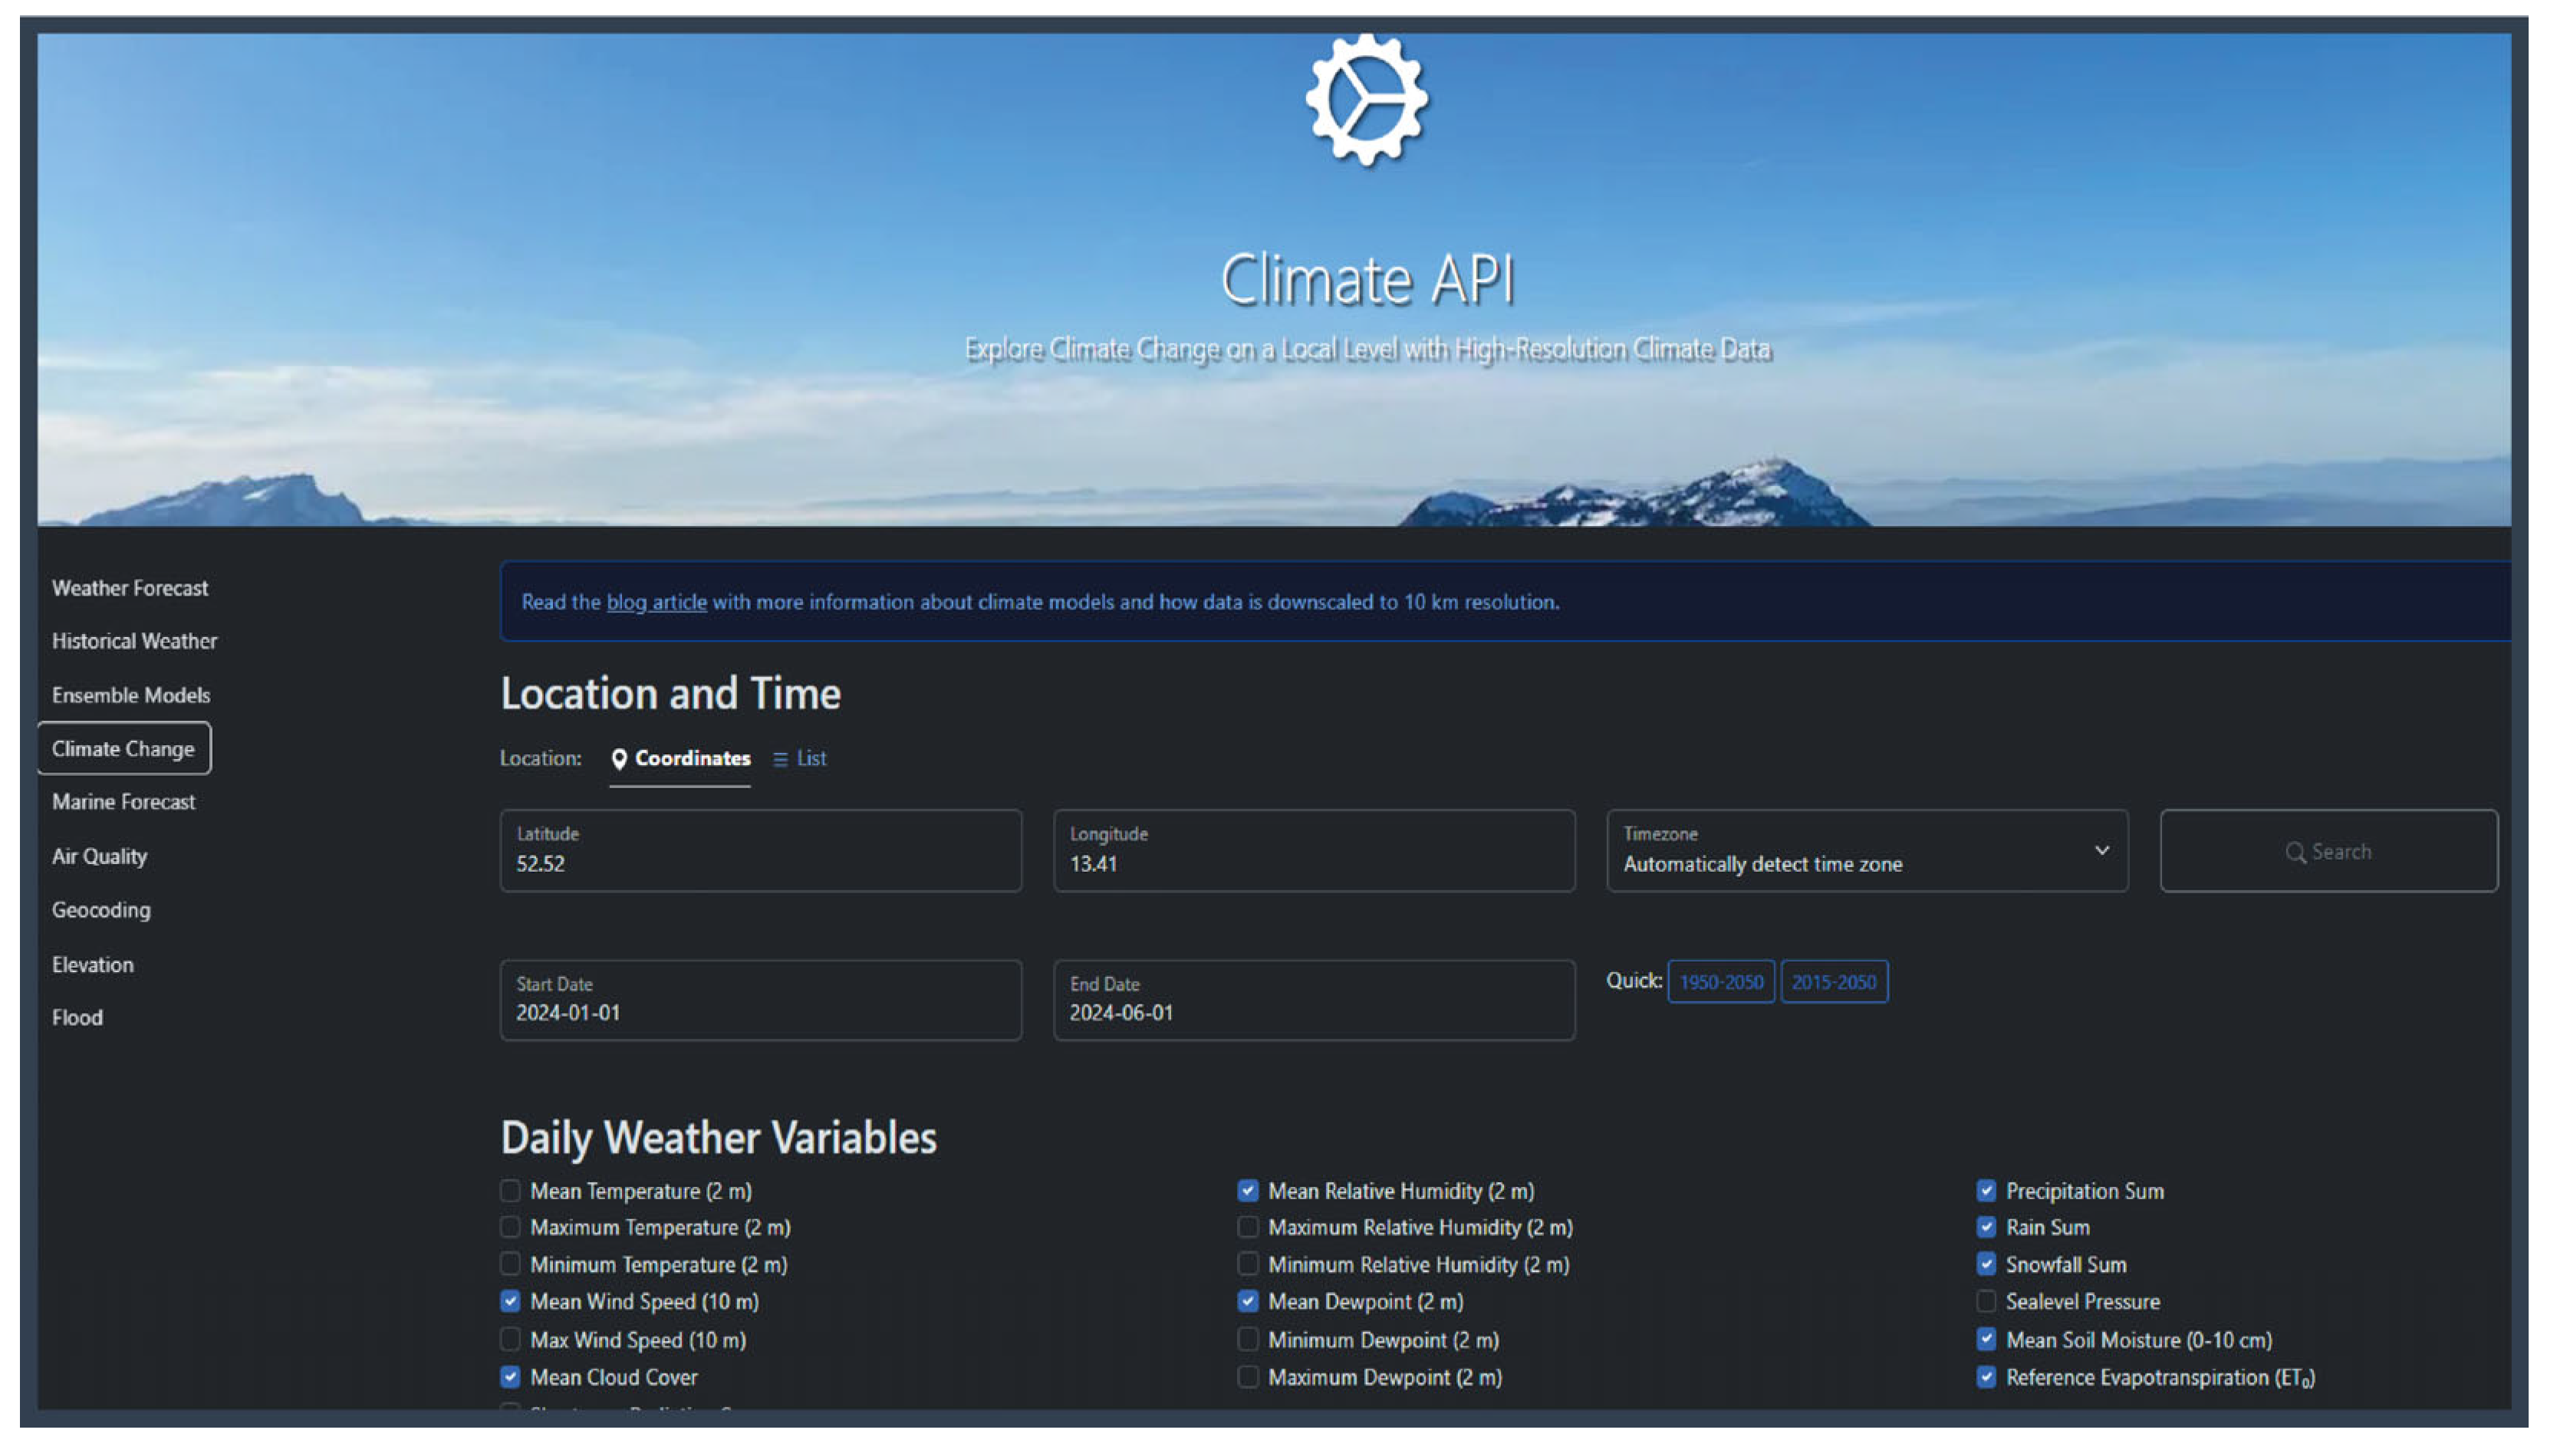Select Marine Forecast in the sidebar
This screenshot has height=1456, width=2557.
coord(123,802)
